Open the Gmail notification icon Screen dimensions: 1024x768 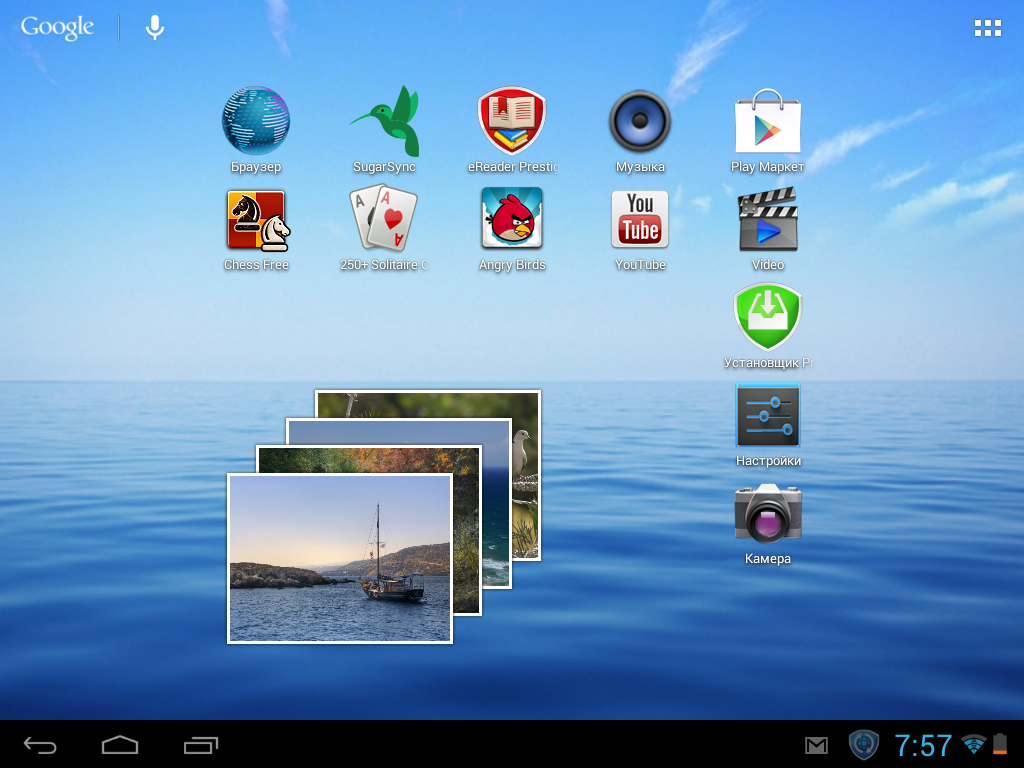point(816,745)
